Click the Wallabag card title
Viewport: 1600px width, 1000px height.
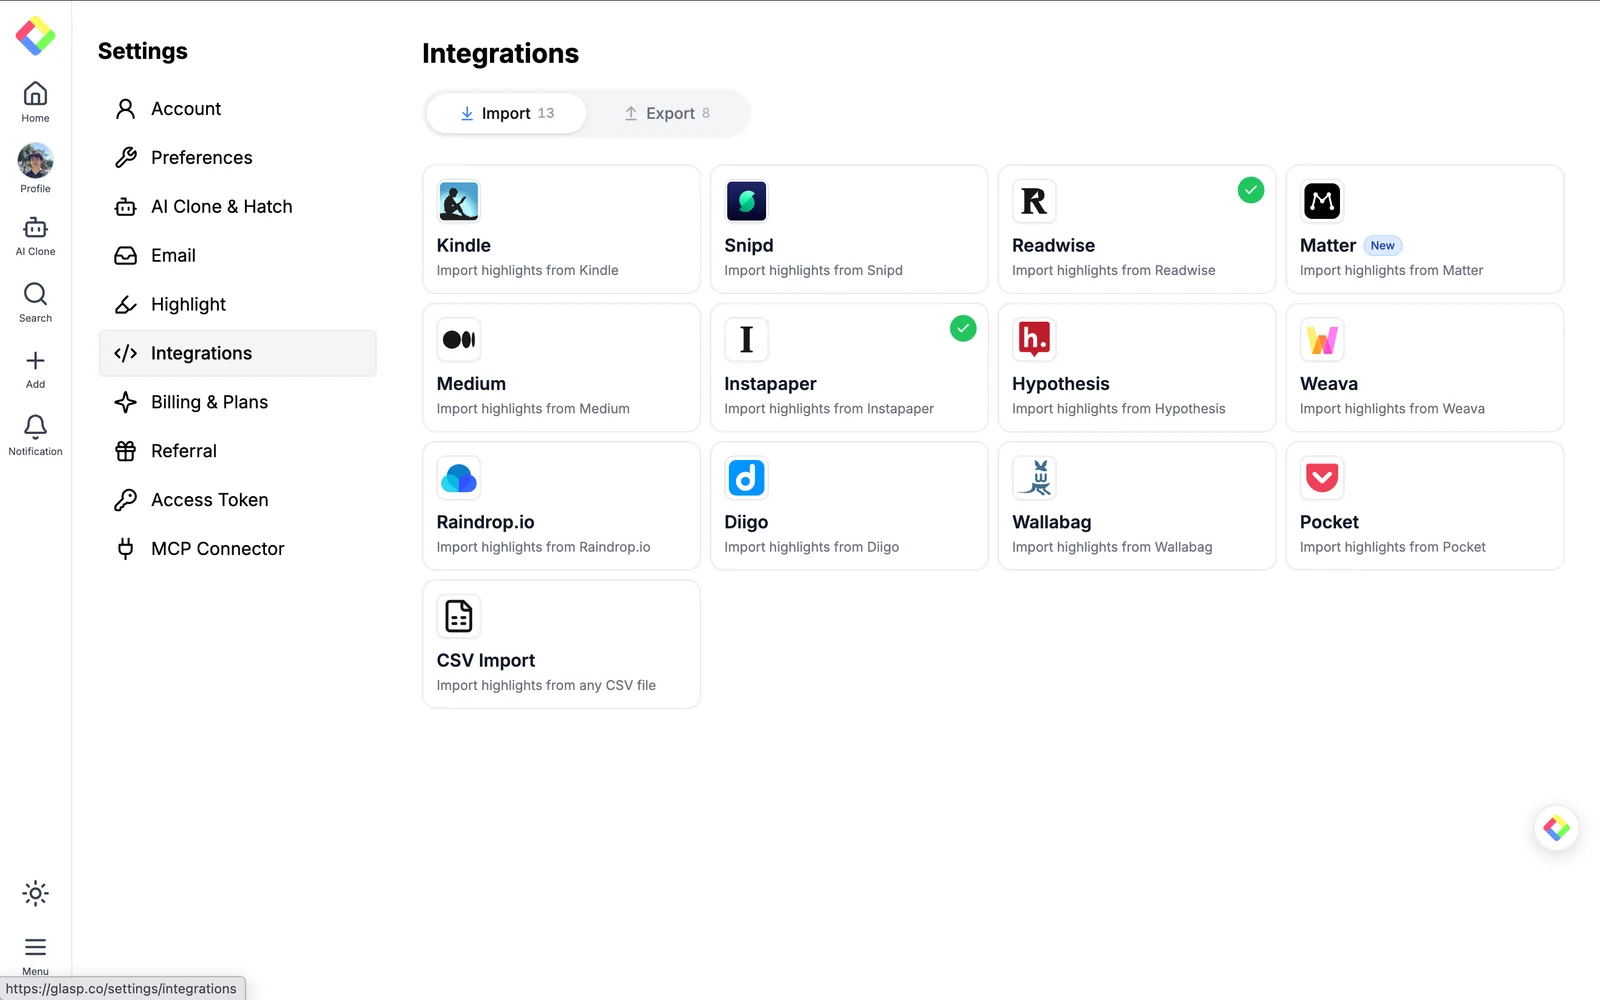click(x=1051, y=522)
